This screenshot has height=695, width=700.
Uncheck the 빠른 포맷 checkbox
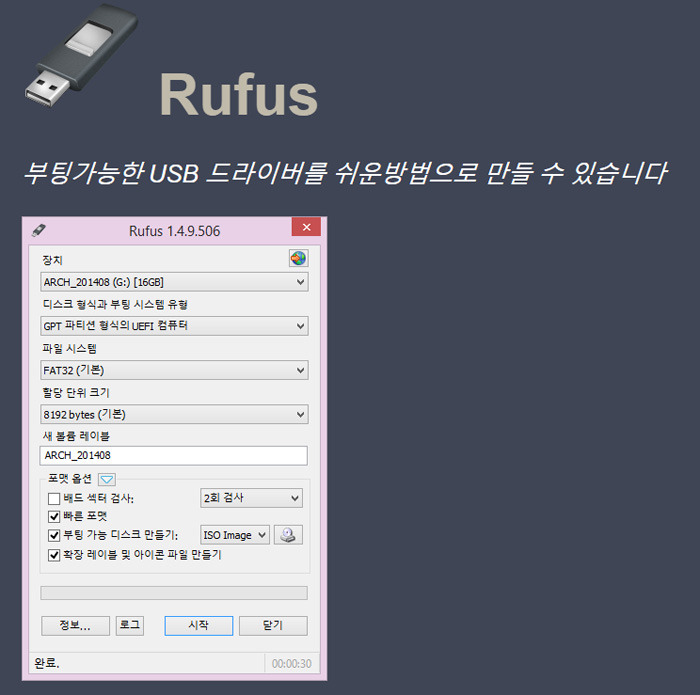click(54, 516)
